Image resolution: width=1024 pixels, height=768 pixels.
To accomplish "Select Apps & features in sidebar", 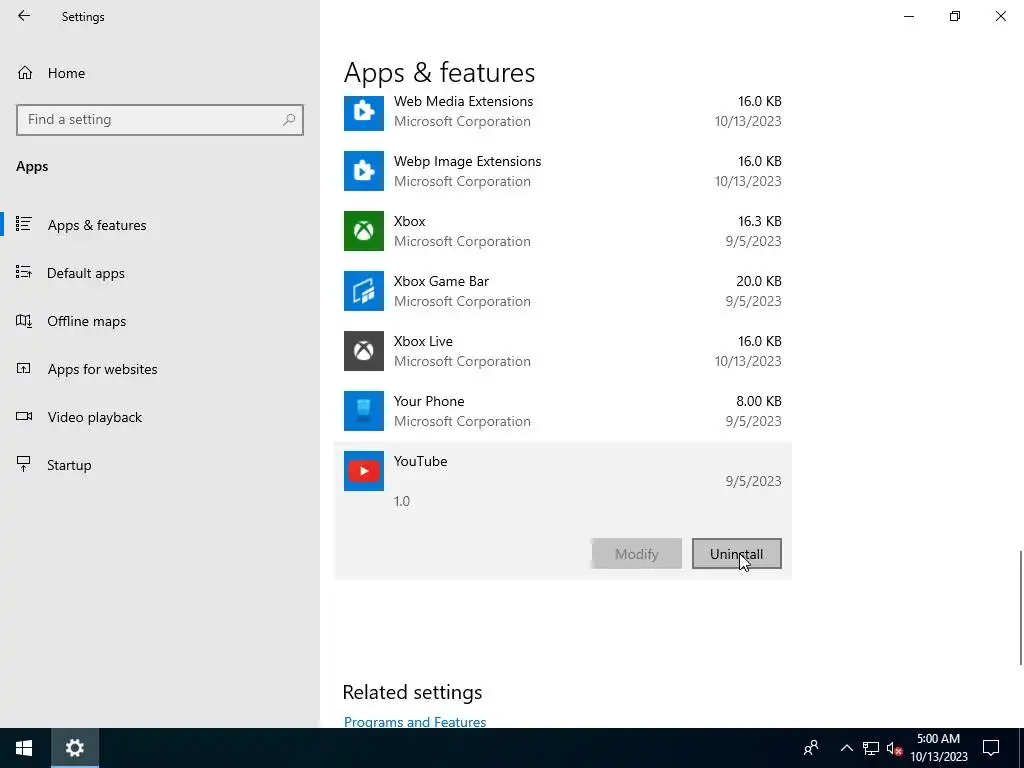I will click(x=97, y=225).
